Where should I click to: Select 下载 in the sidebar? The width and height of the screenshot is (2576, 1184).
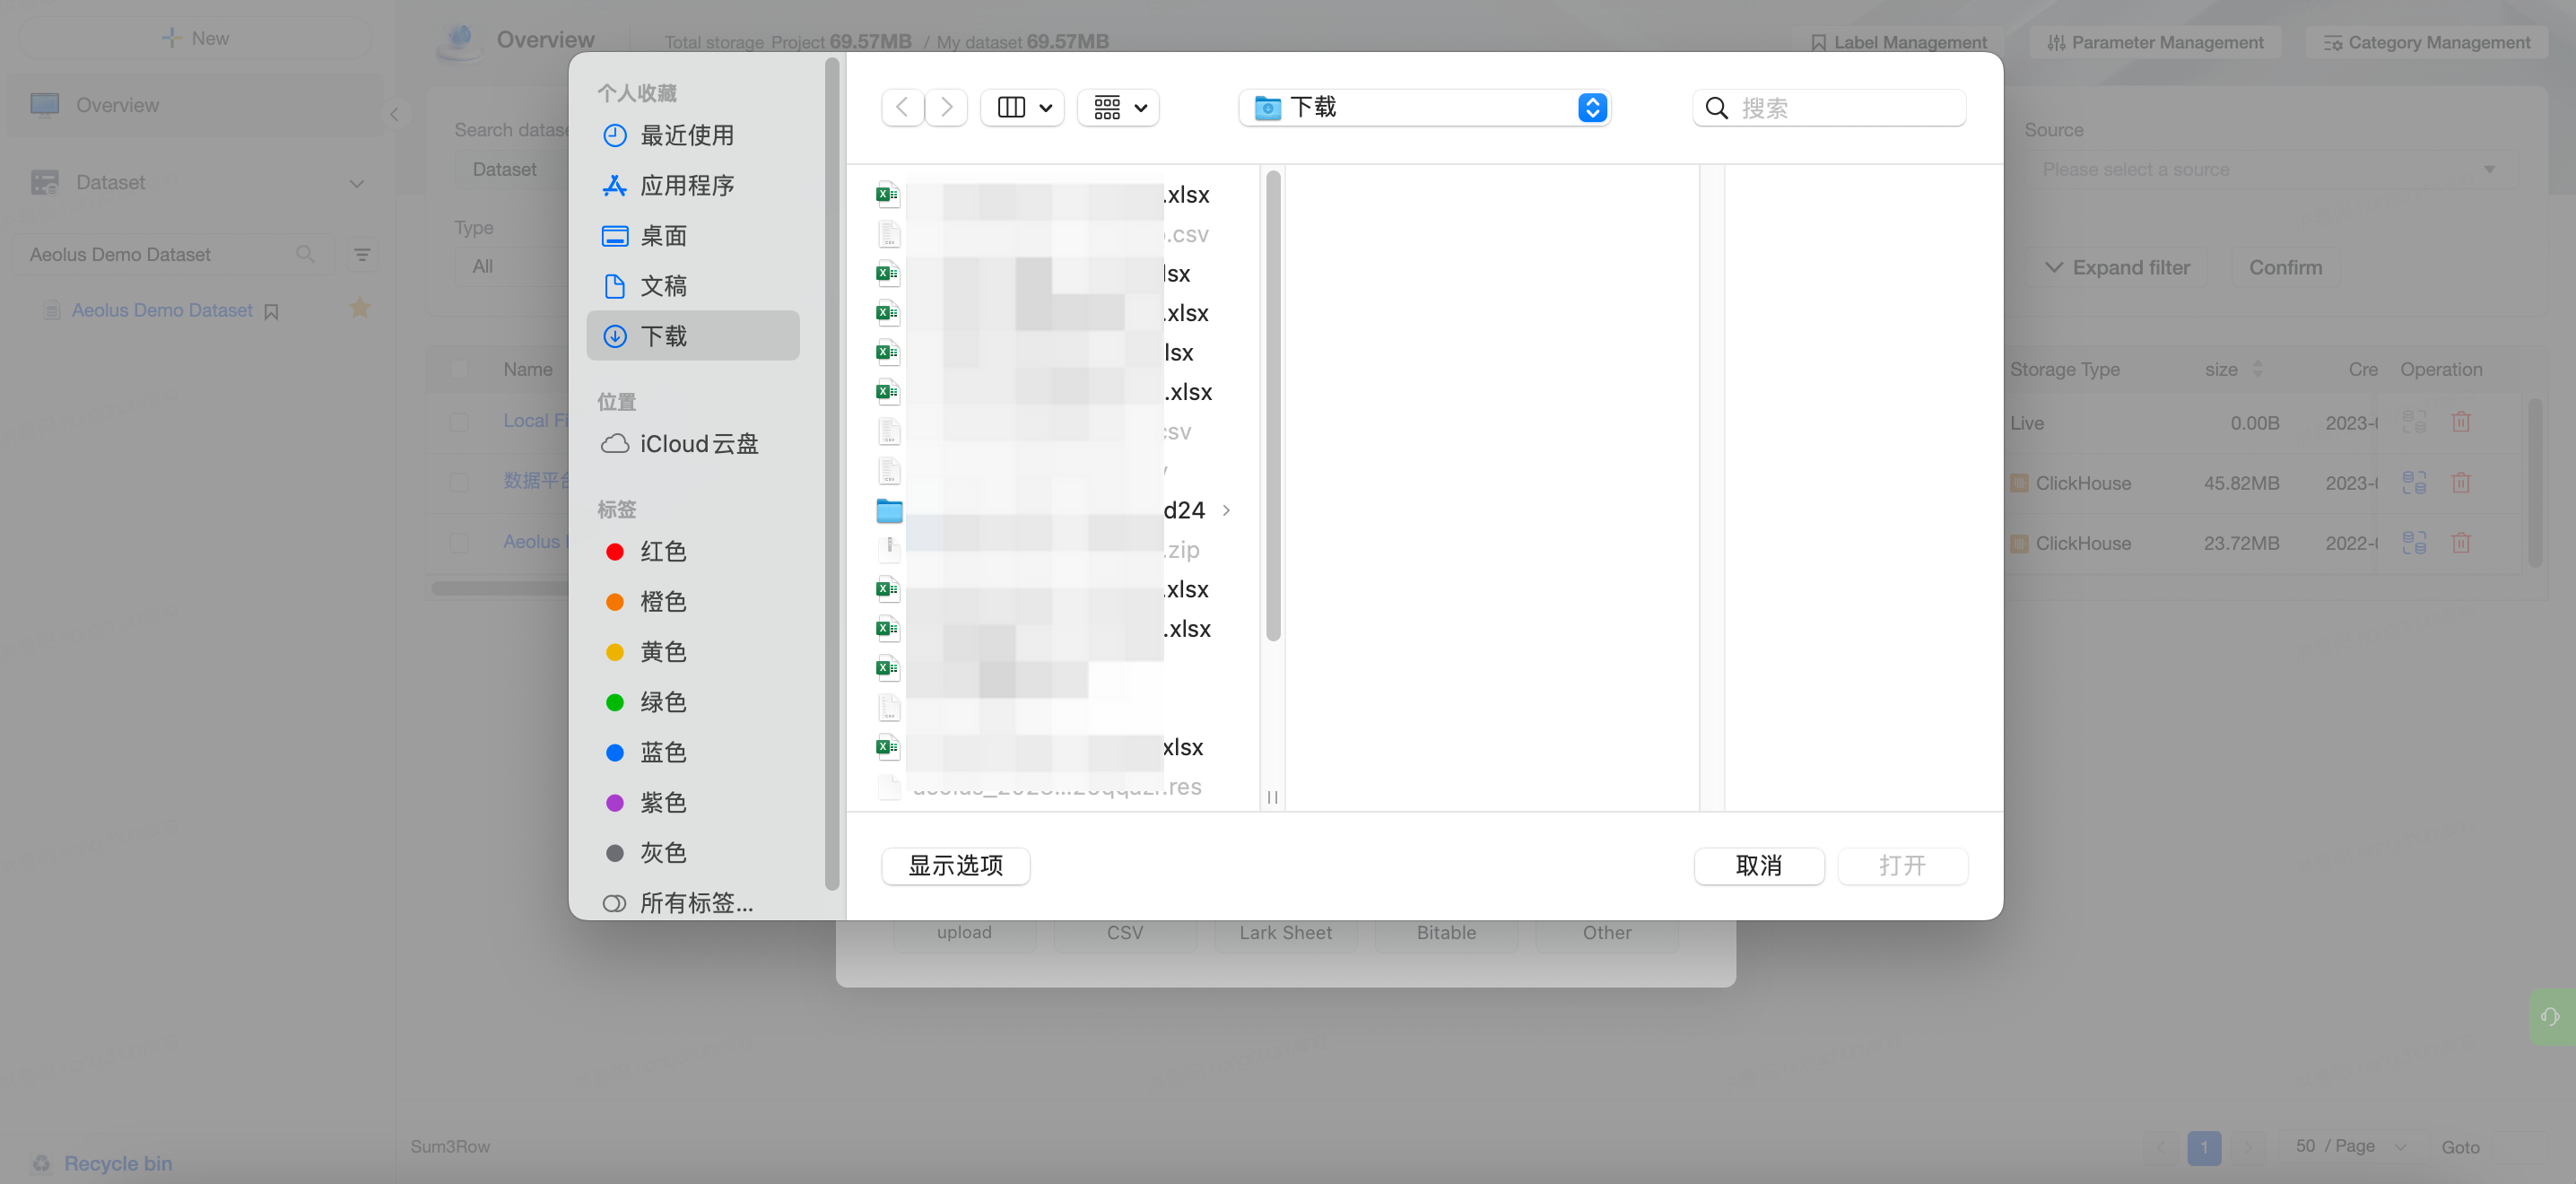pyautogui.click(x=692, y=336)
